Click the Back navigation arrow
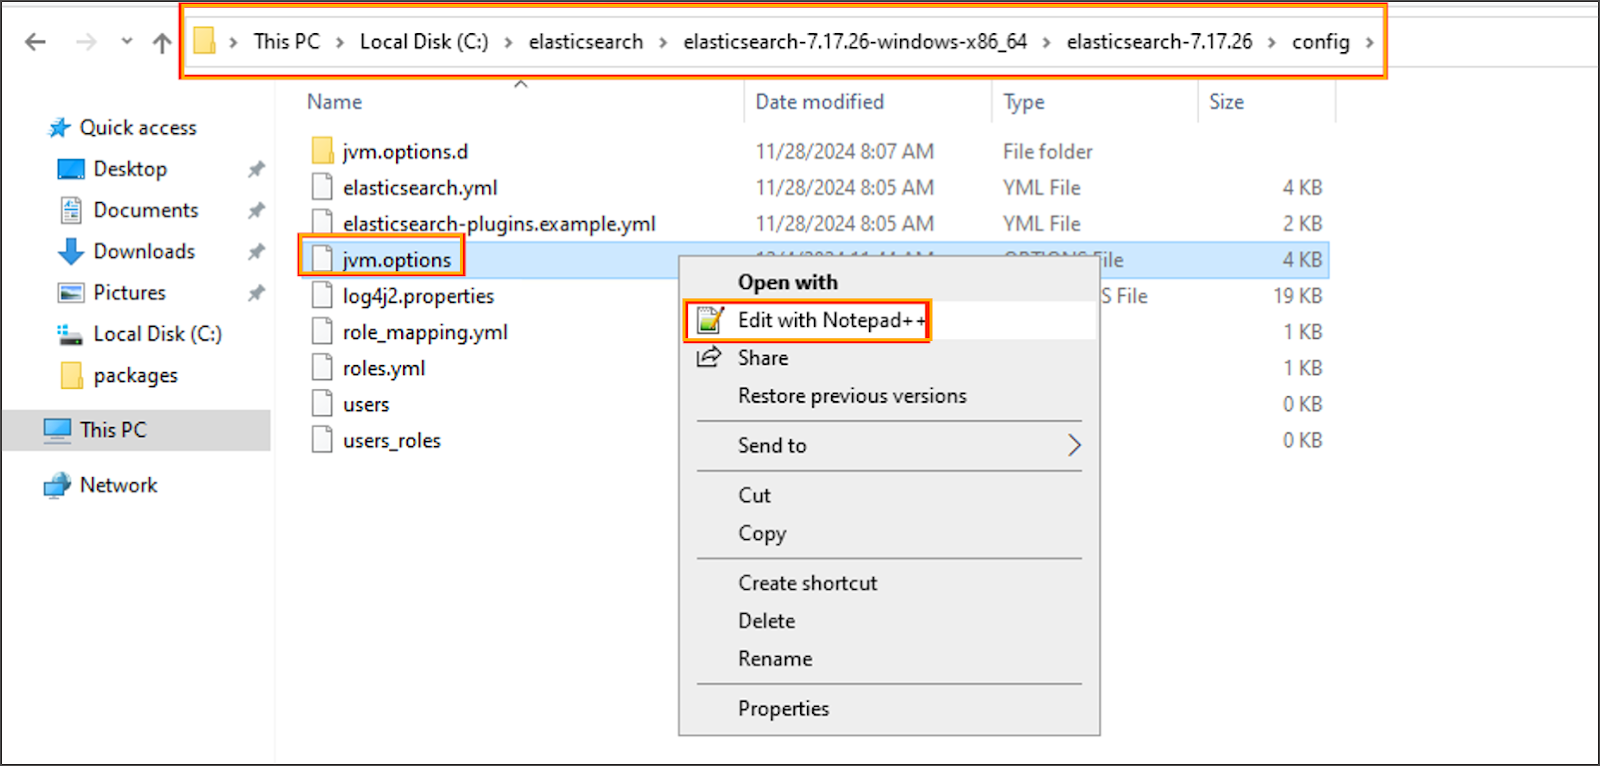 click(36, 42)
